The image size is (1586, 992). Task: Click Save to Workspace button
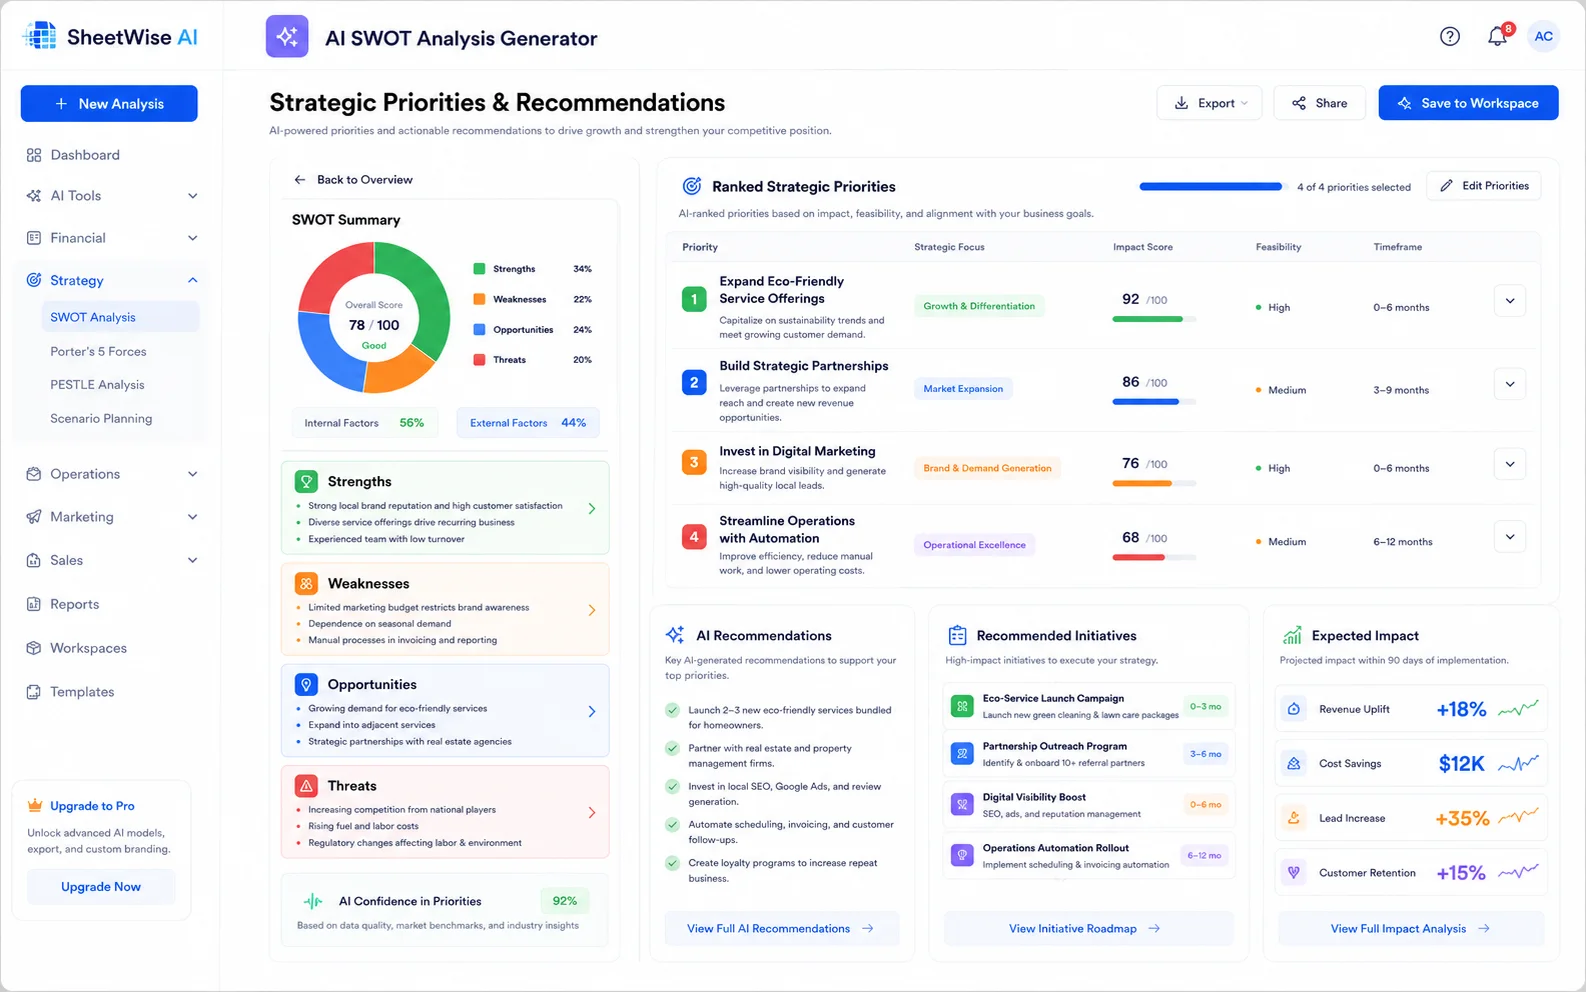[x=1468, y=103]
